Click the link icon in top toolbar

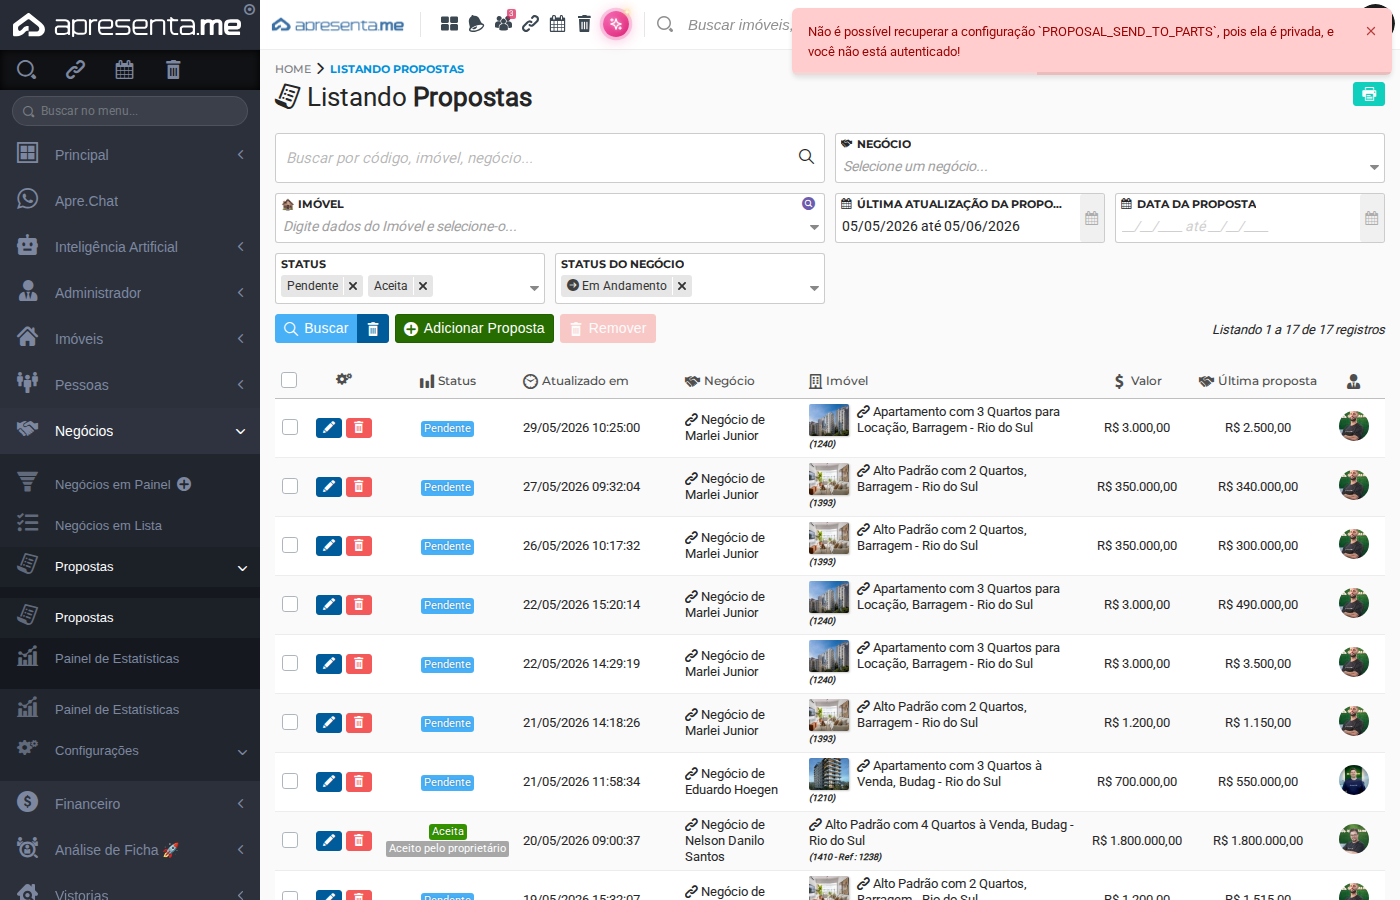[x=531, y=24]
